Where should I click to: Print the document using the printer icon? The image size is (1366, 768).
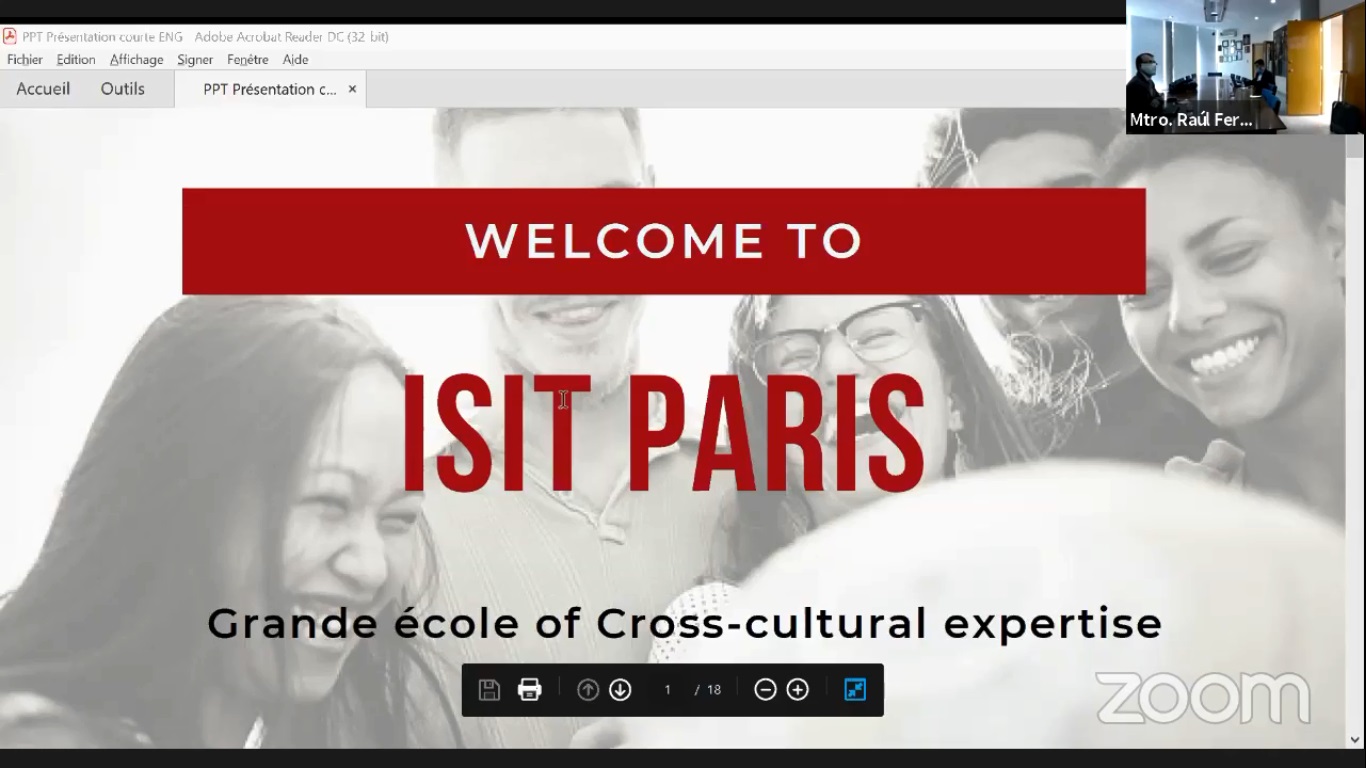pos(530,690)
